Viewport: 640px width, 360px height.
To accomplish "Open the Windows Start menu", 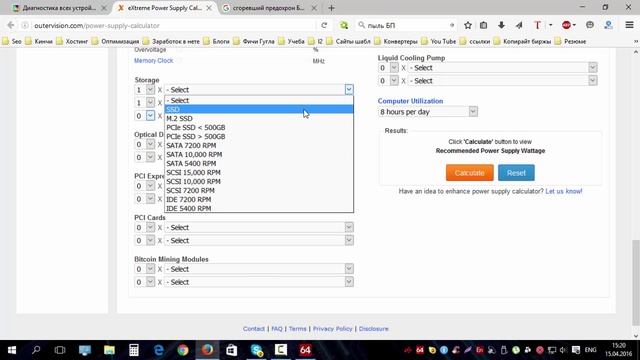I will (12, 350).
